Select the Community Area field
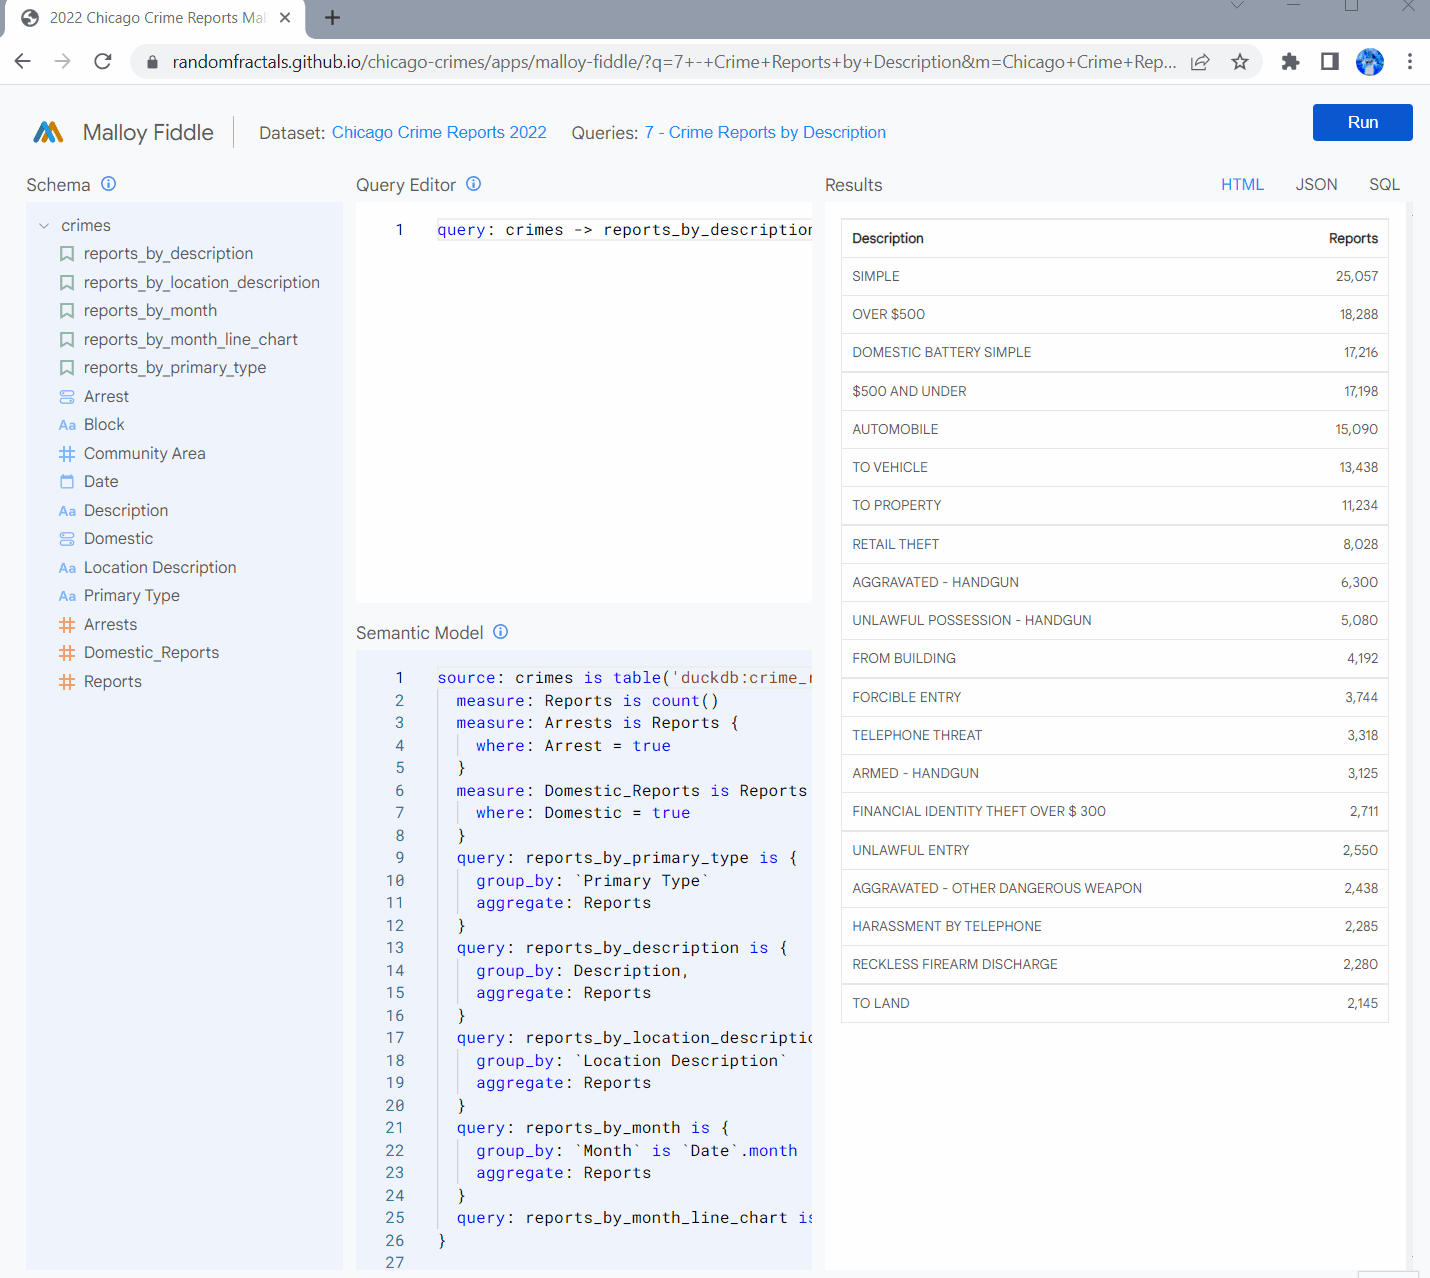1430x1278 pixels. point(145,454)
